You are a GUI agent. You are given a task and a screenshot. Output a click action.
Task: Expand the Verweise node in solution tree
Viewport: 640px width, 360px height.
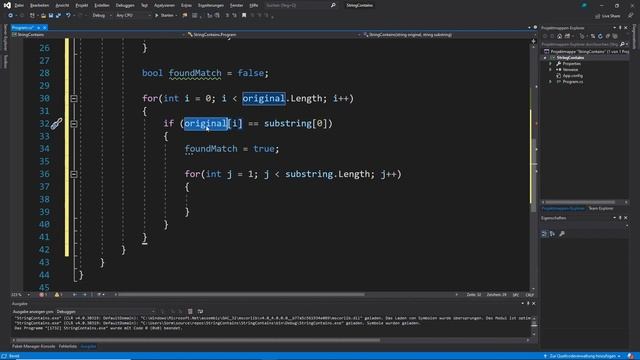550,70
